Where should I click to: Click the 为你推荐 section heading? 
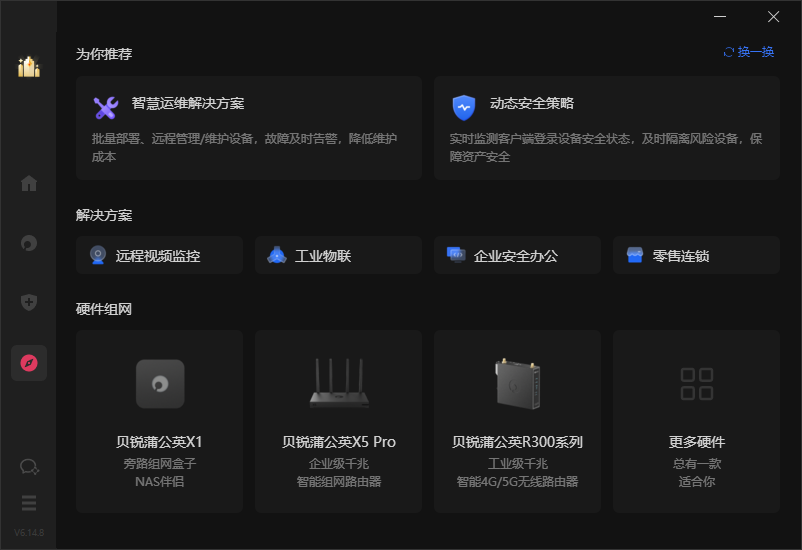point(104,54)
